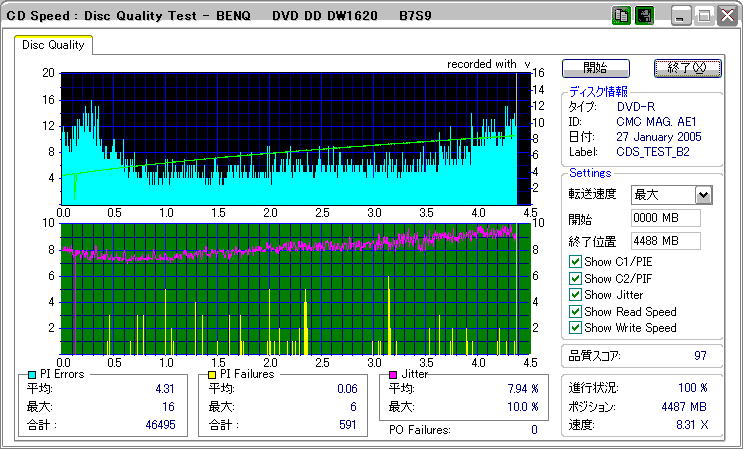The image size is (743, 449).
Task: Click the date 27 January 2005
Action: coord(659,137)
